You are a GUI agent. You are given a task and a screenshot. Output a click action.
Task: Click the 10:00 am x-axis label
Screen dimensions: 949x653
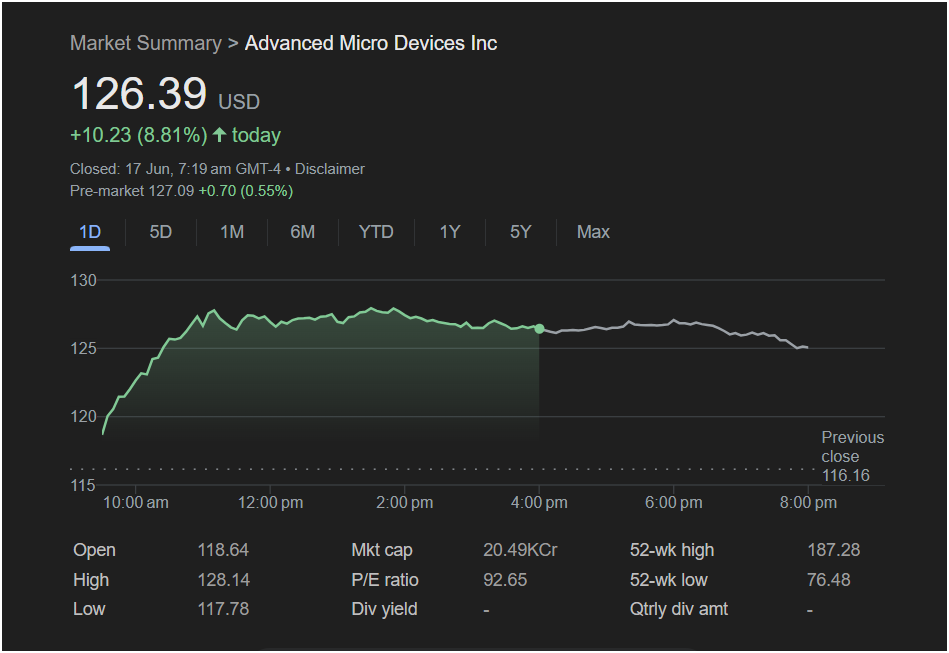click(136, 503)
